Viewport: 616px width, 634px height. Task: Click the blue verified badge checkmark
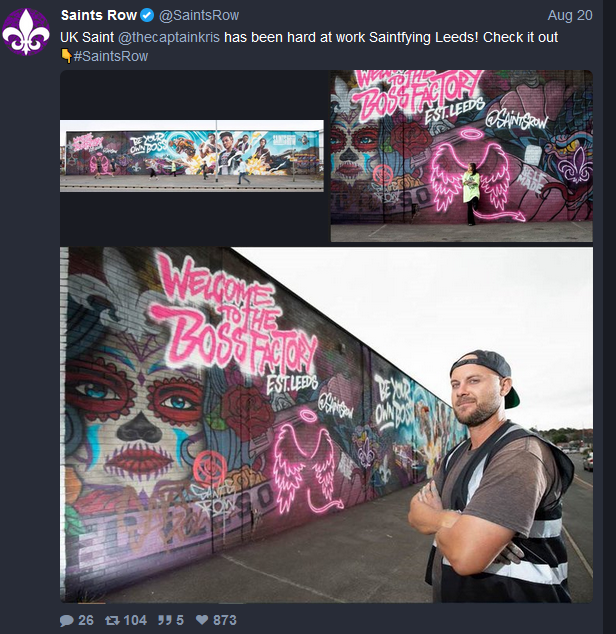tap(147, 15)
